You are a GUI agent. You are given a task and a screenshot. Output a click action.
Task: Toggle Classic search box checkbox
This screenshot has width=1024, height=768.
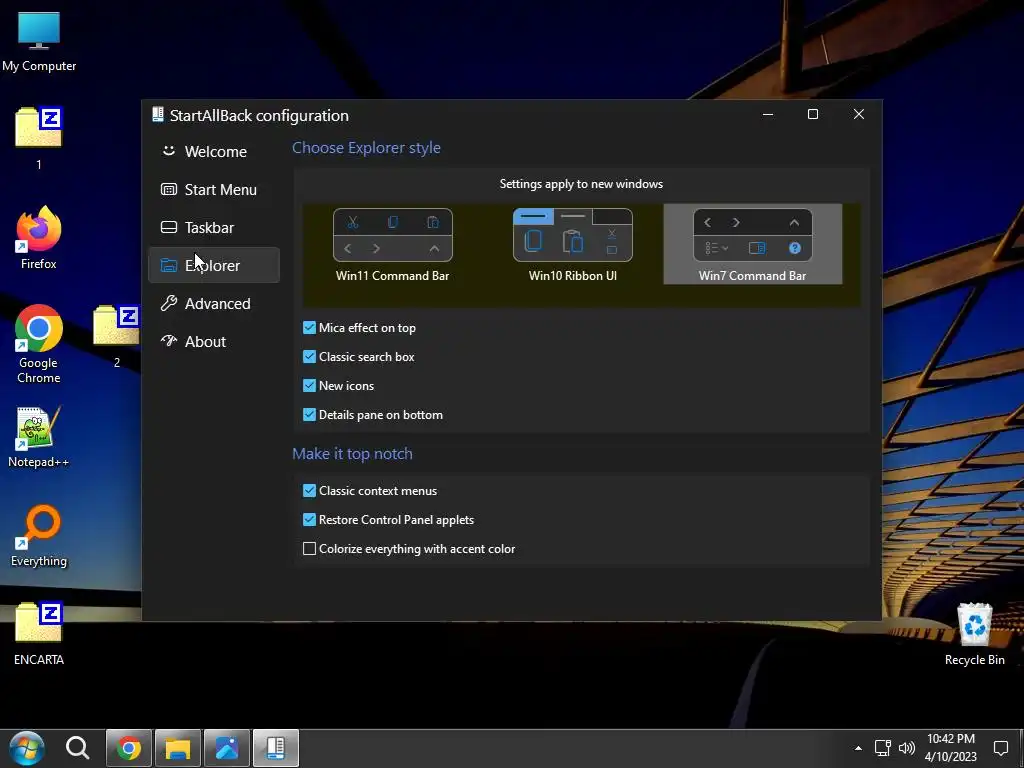coord(310,357)
